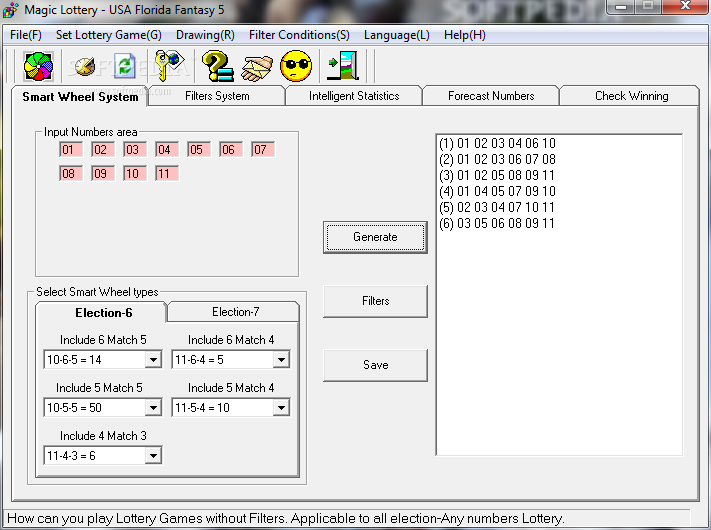Close the Magic Lottery window
The width and height of the screenshot is (711, 530).
pyautogui.click(x=685, y=6)
